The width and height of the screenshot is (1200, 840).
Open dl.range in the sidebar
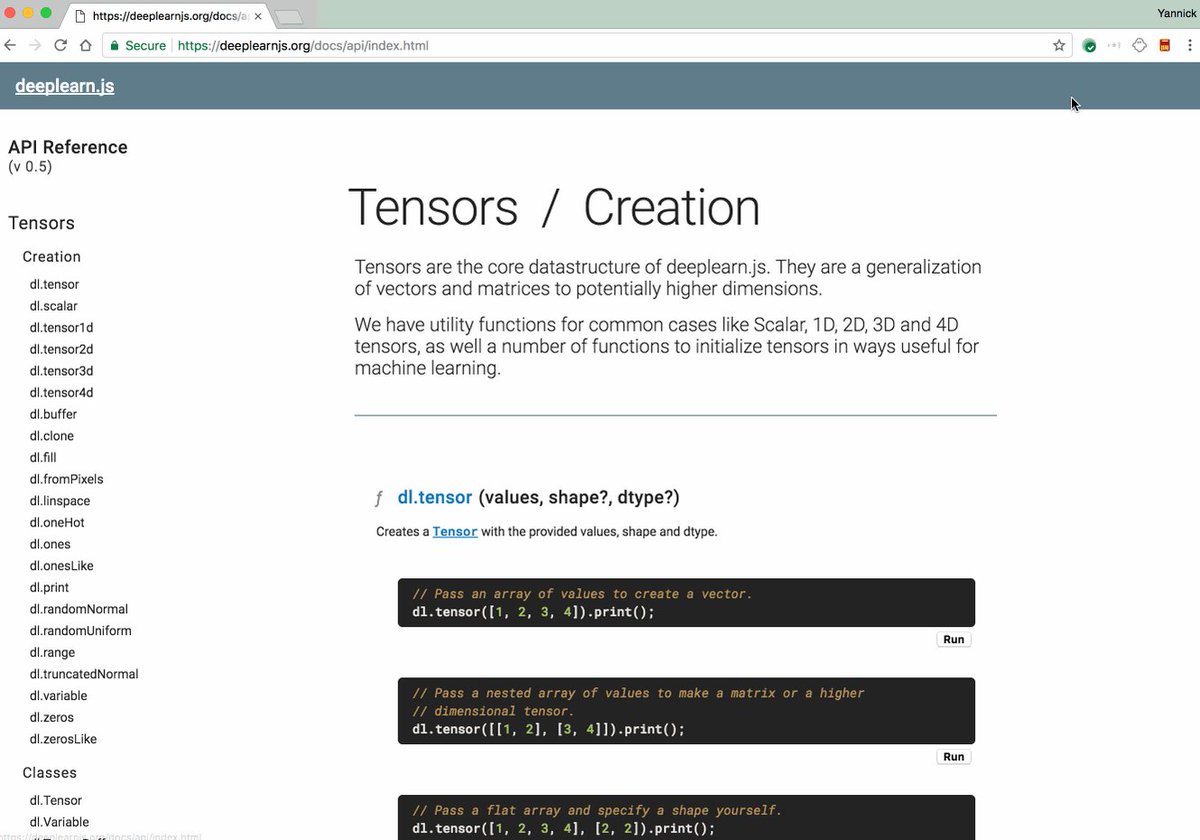pyautogui.click(x=52, y=653)
